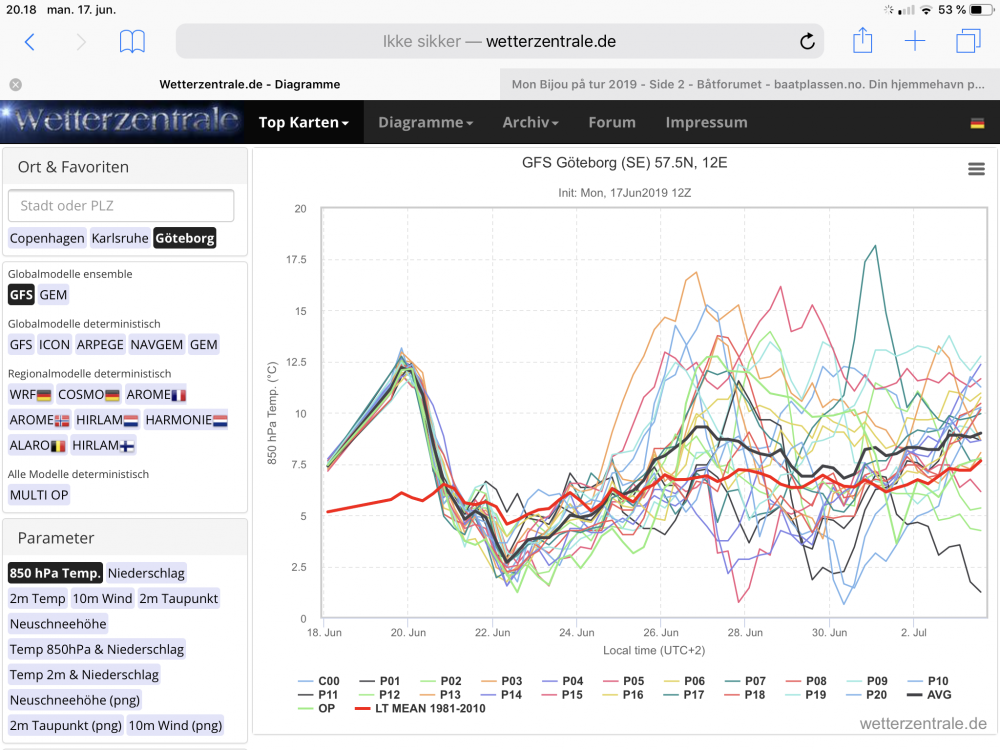
Task: Open the Impressum menu item
Action: pos(707,122)
